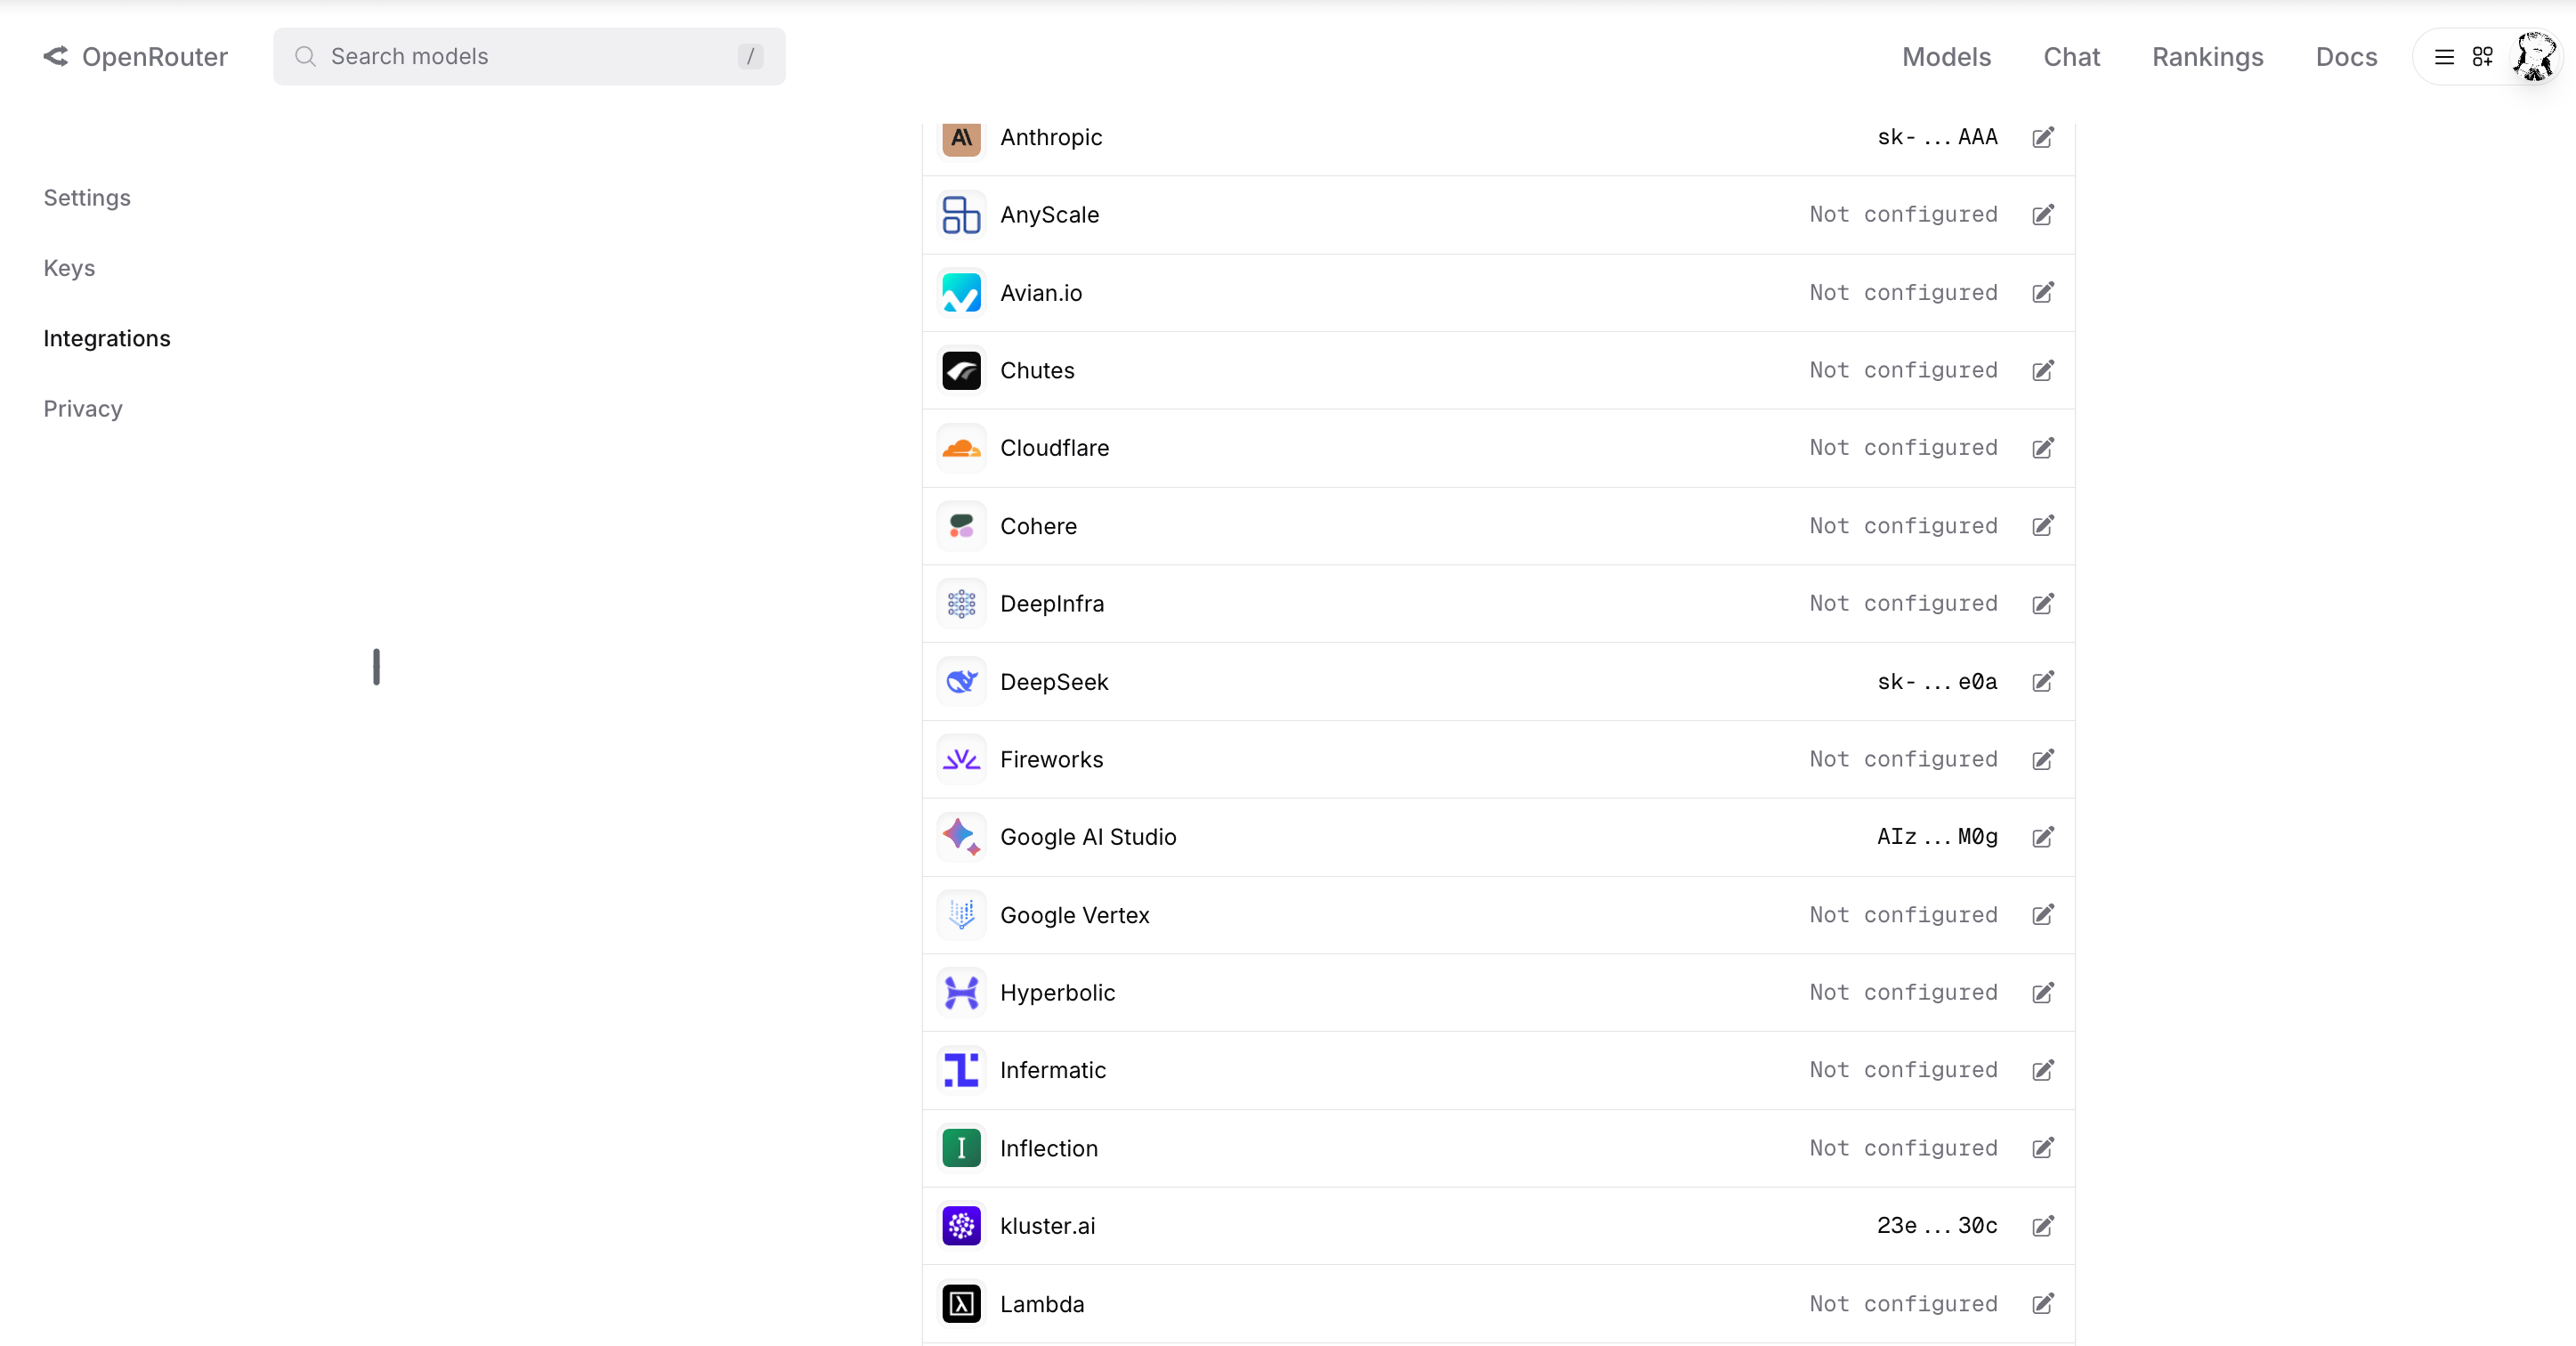Screen dimensions: 2576x1346
Task: Click the Google Vertex provider name
Action: [1074, 915]
